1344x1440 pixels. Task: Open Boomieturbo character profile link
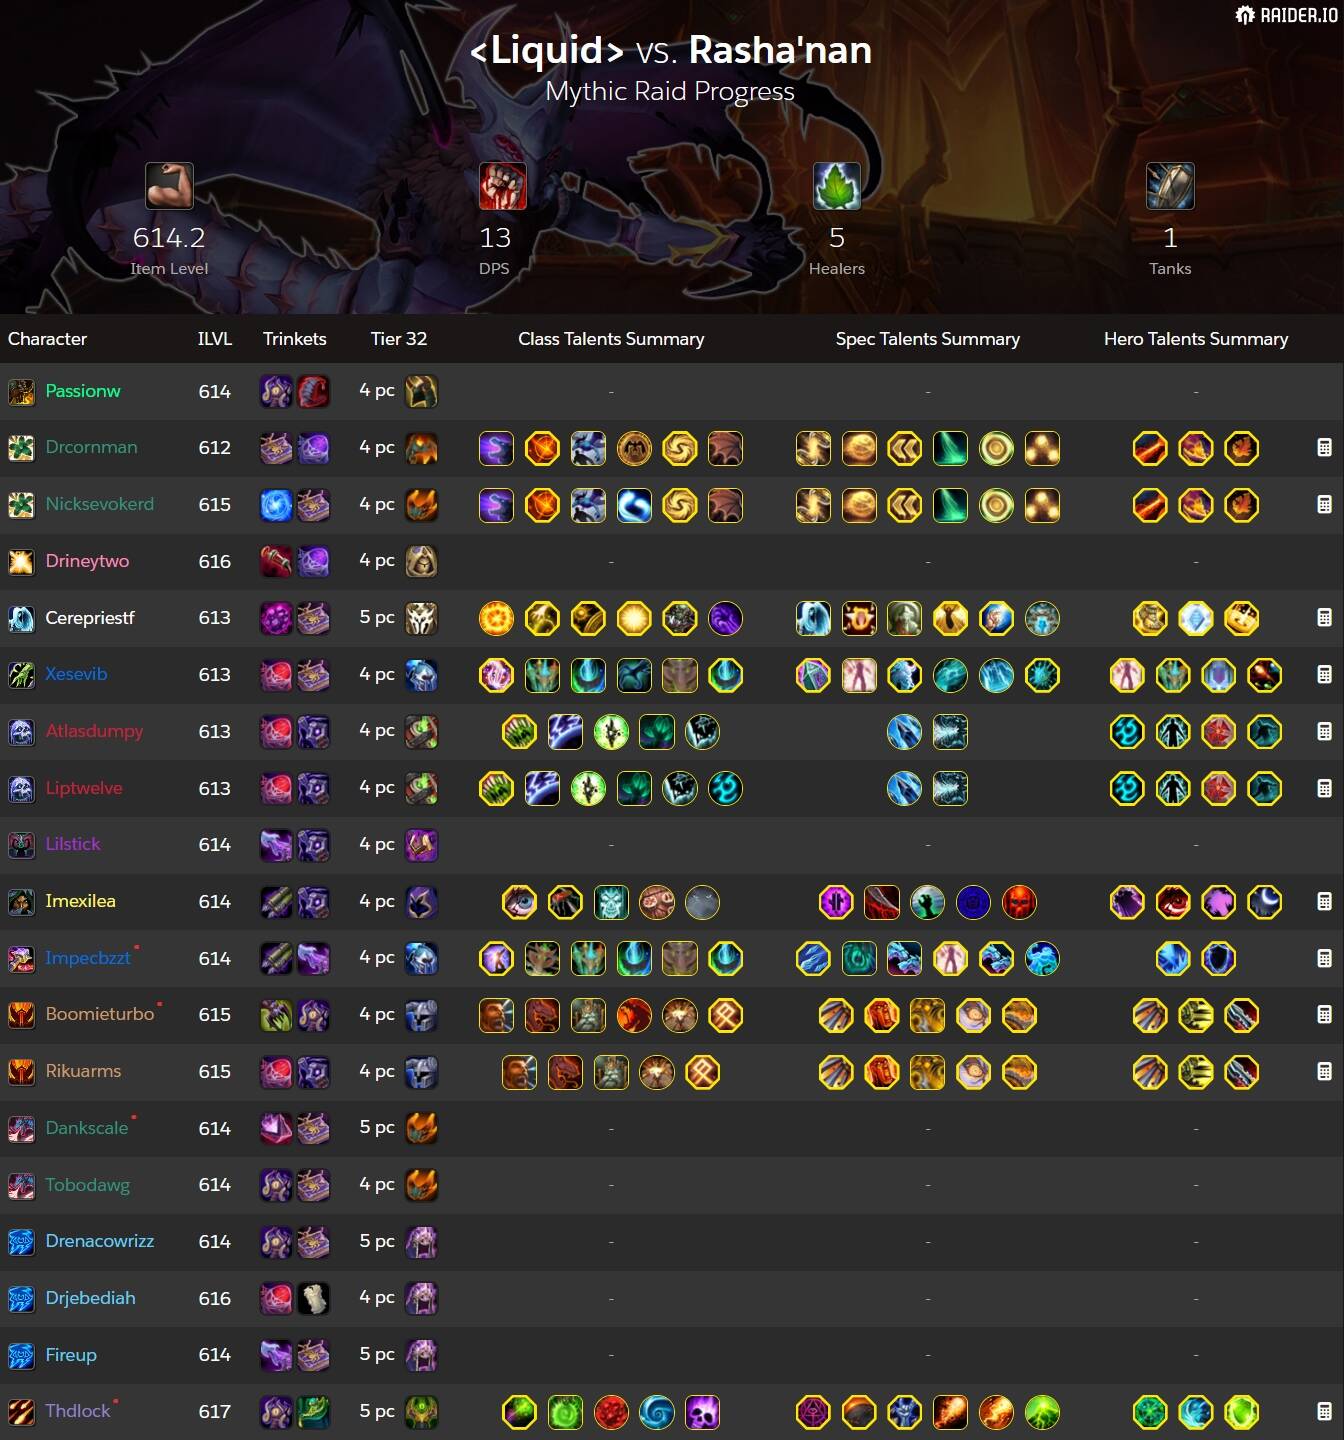tap(100, 1014)
